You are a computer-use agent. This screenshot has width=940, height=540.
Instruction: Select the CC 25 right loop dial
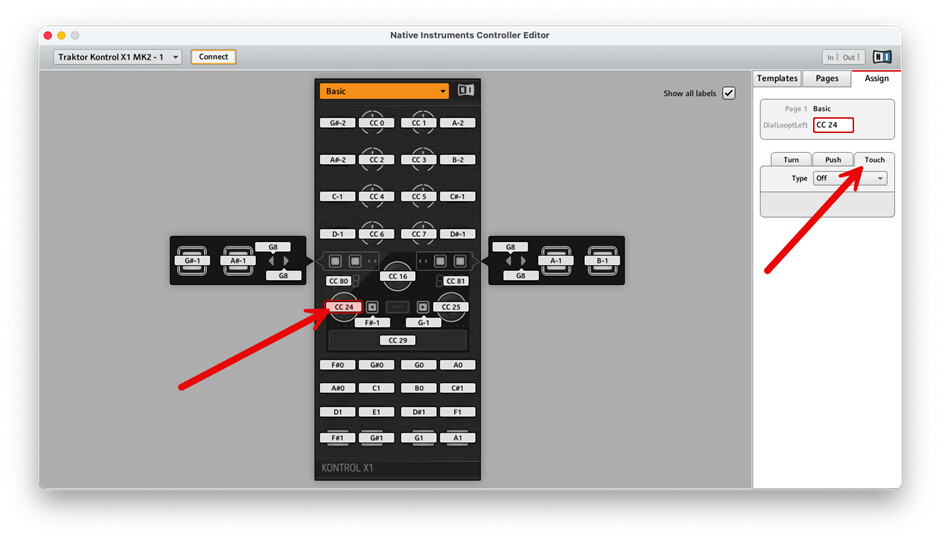click(451, 307)
